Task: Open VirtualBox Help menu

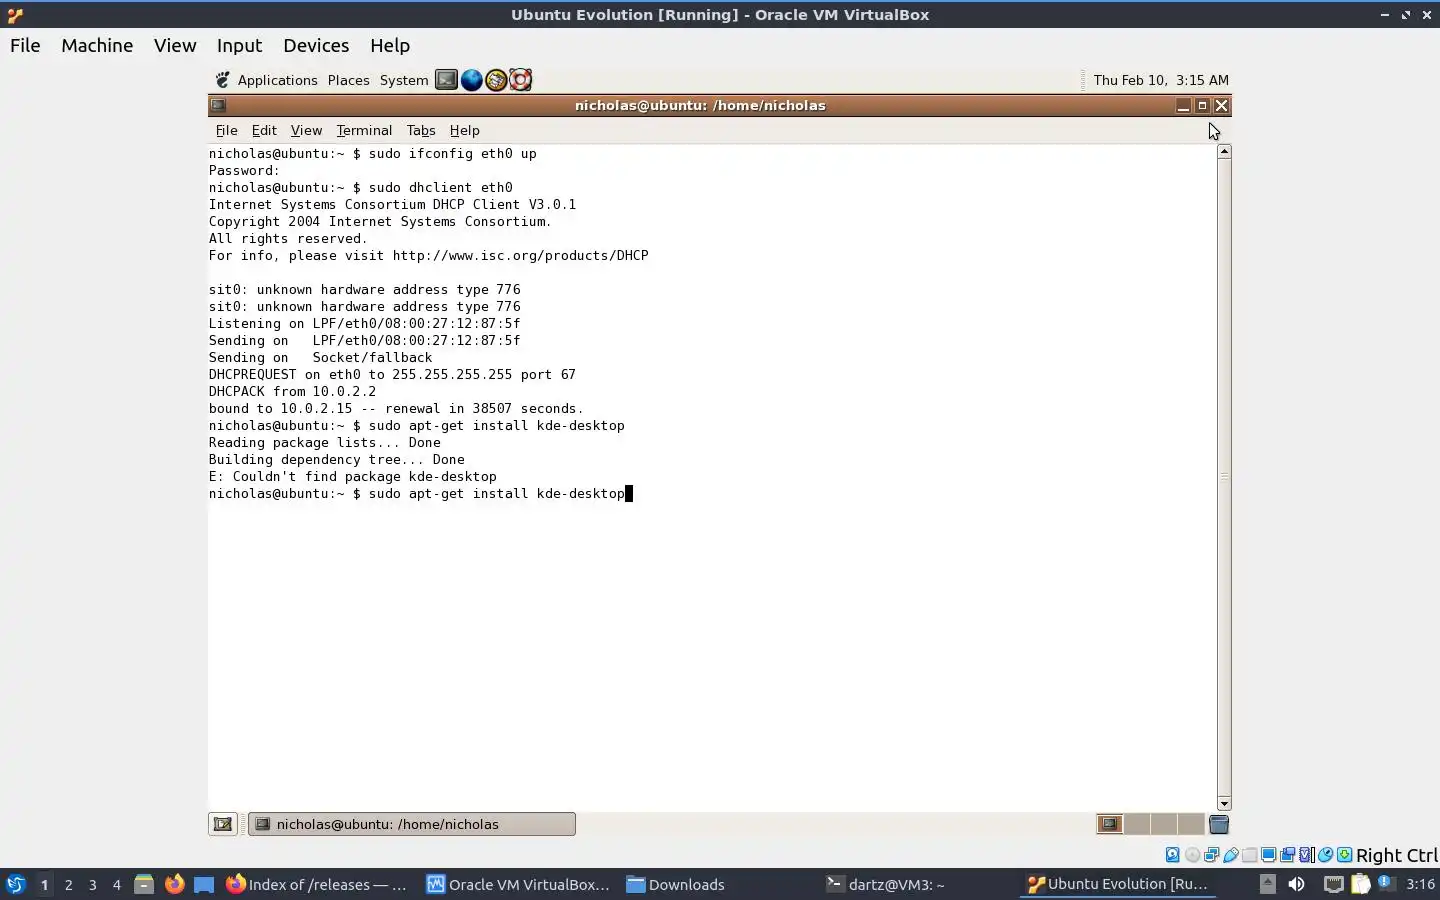Action: coord(390,45)
